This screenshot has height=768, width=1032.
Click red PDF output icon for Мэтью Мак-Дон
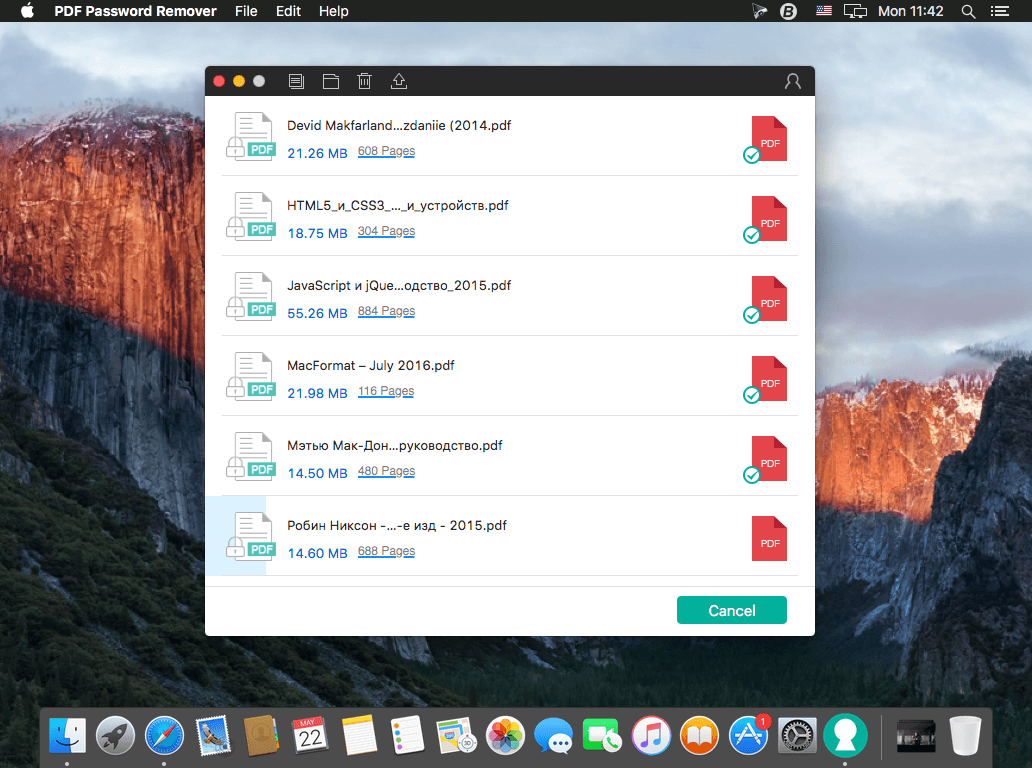coord(769,459)
